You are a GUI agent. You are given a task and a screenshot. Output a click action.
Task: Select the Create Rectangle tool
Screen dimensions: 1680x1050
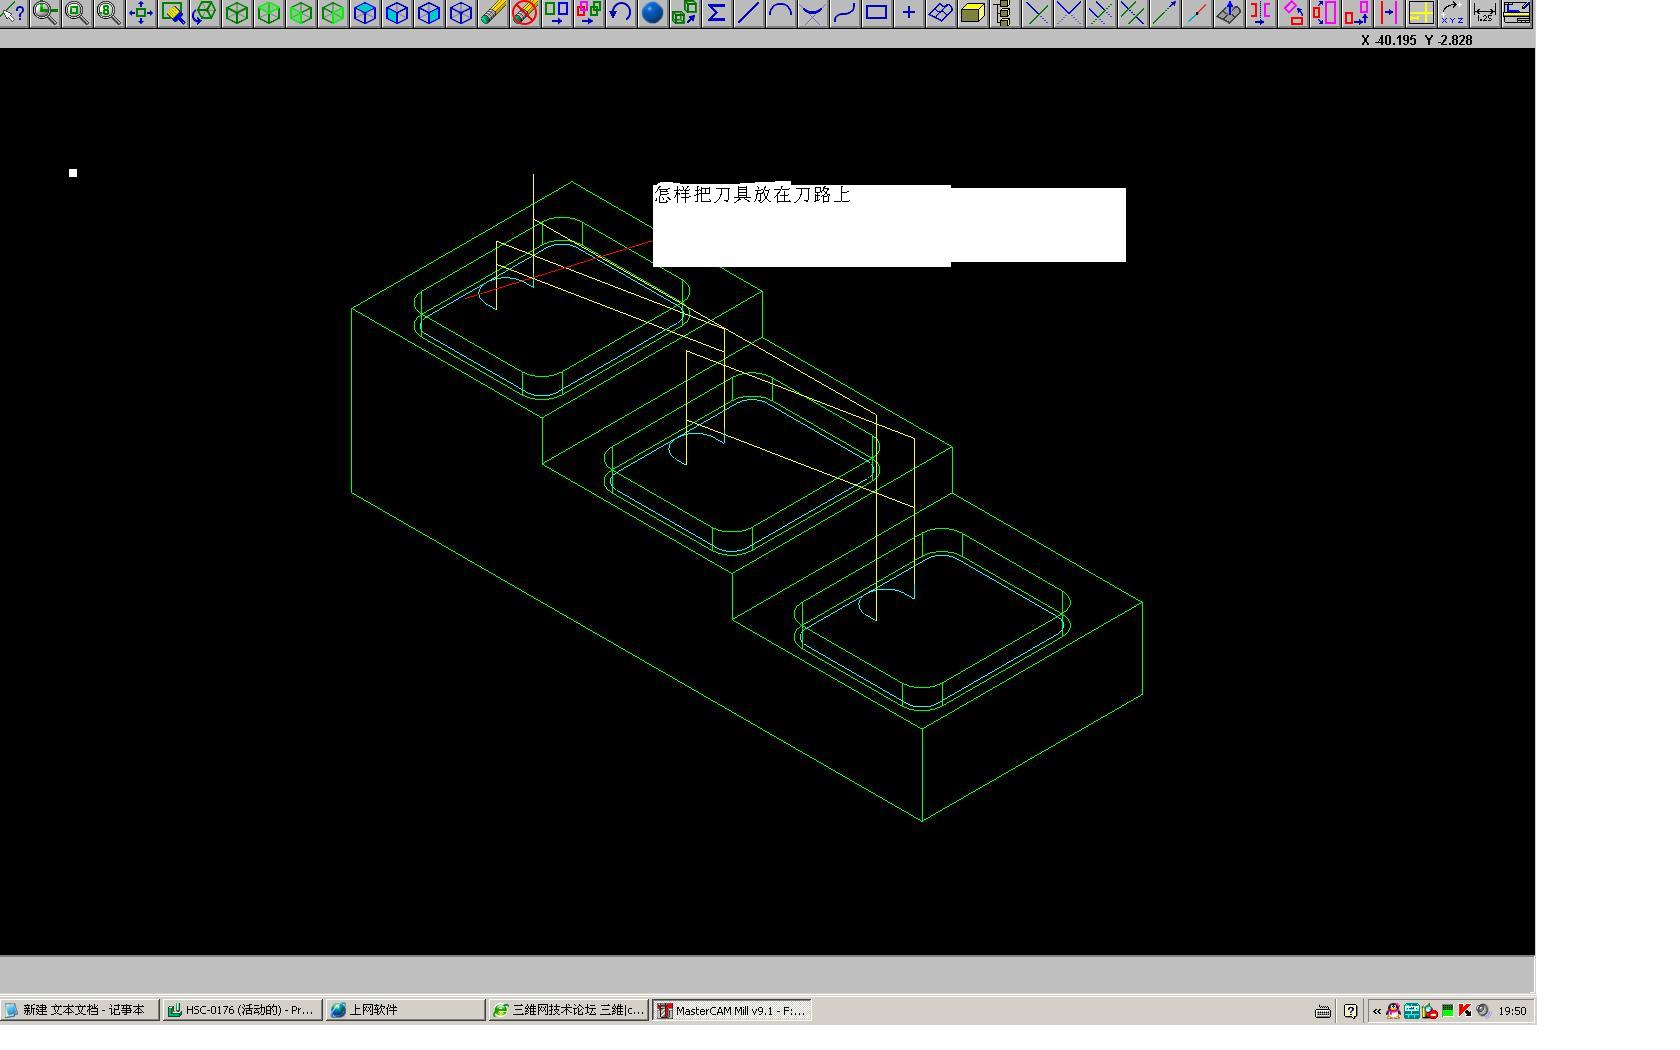[877, 13]
